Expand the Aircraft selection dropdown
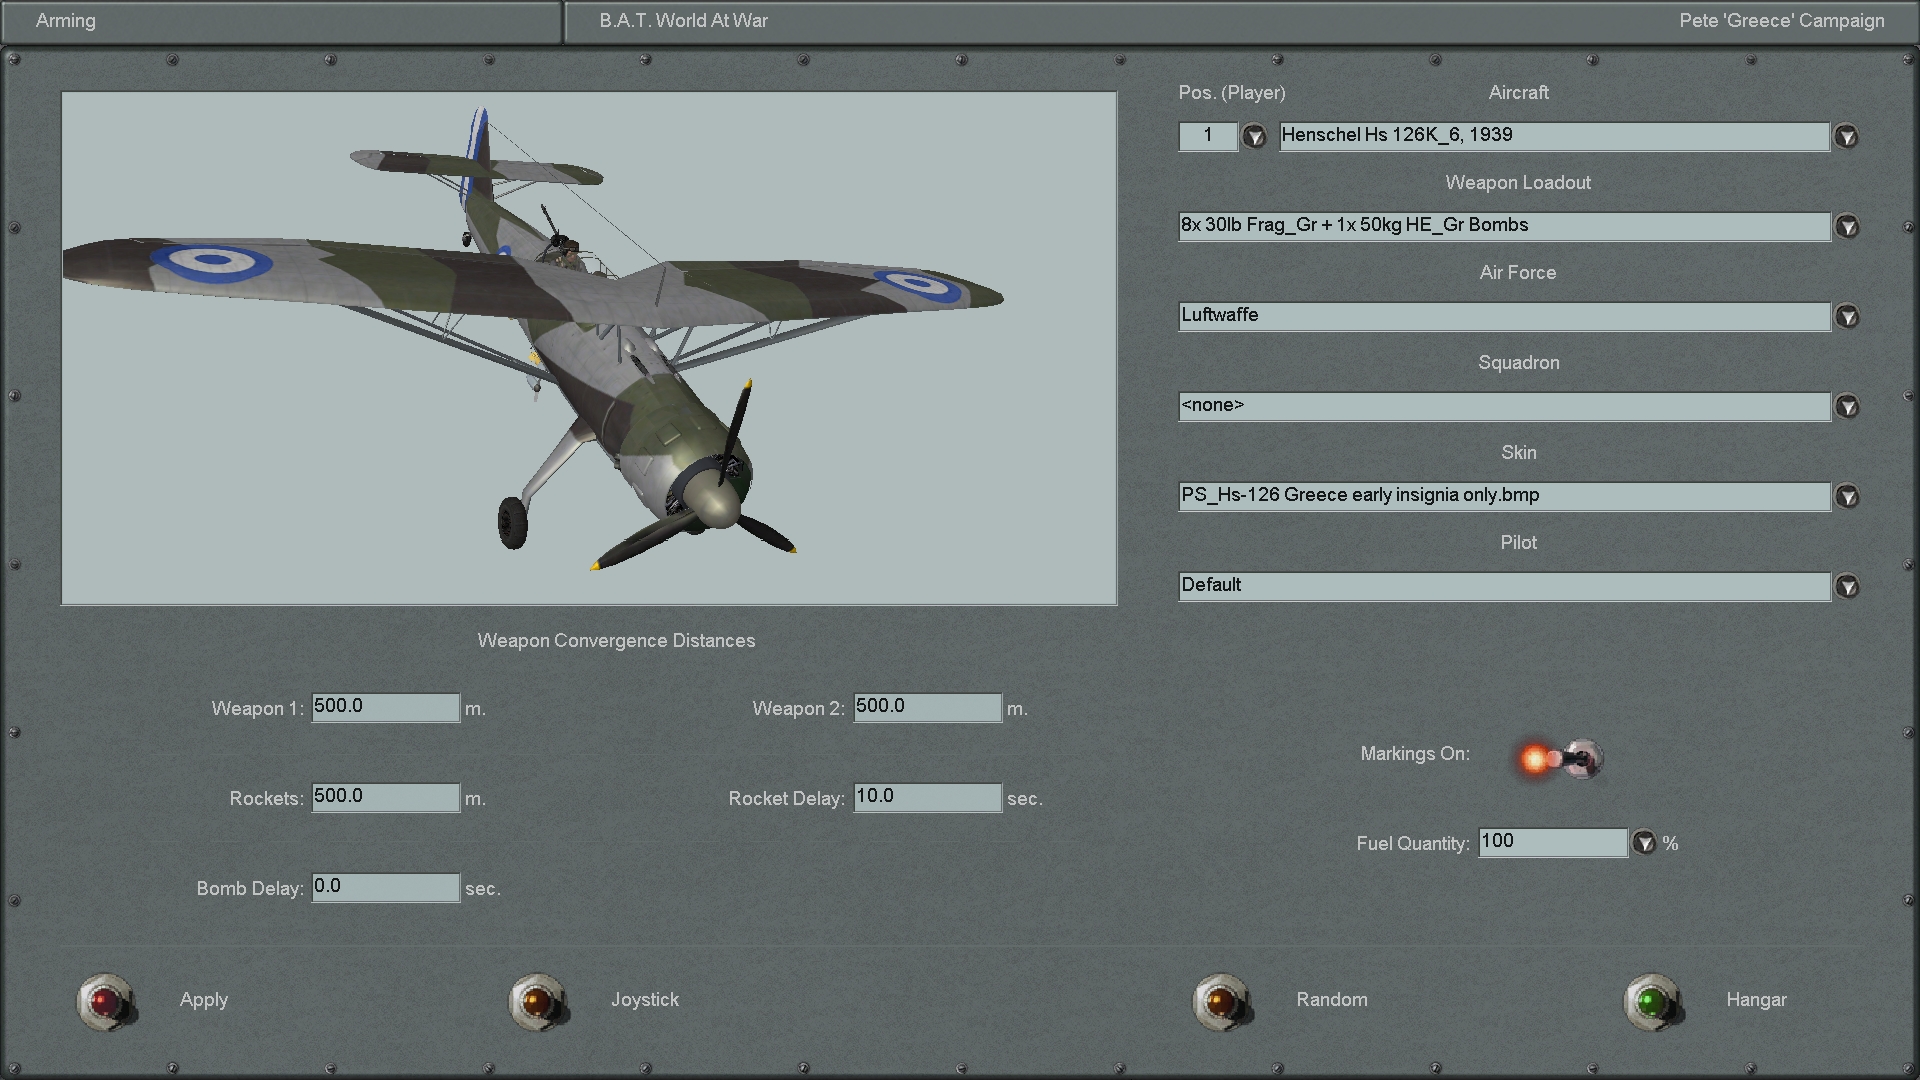Viewport: 1920px width, 1080px height. tap(1847, 137)
